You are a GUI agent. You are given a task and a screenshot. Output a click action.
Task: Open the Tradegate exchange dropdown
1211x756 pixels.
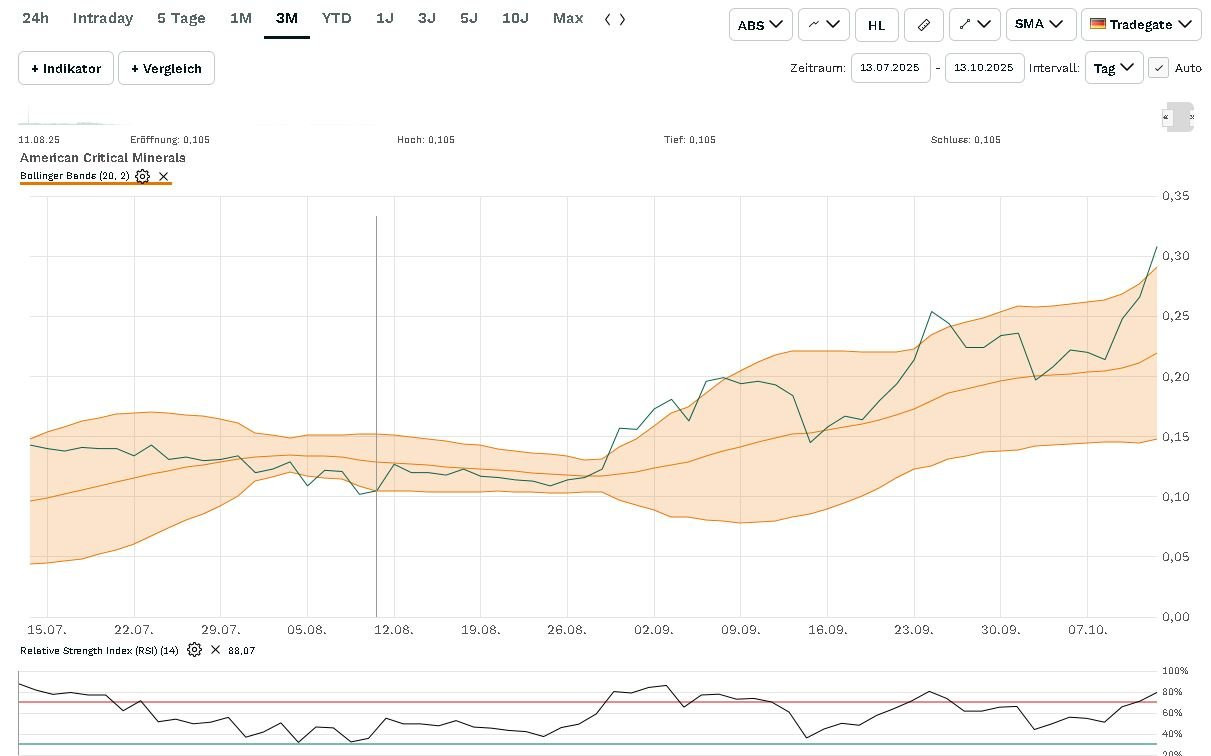tap(1141, 25)
